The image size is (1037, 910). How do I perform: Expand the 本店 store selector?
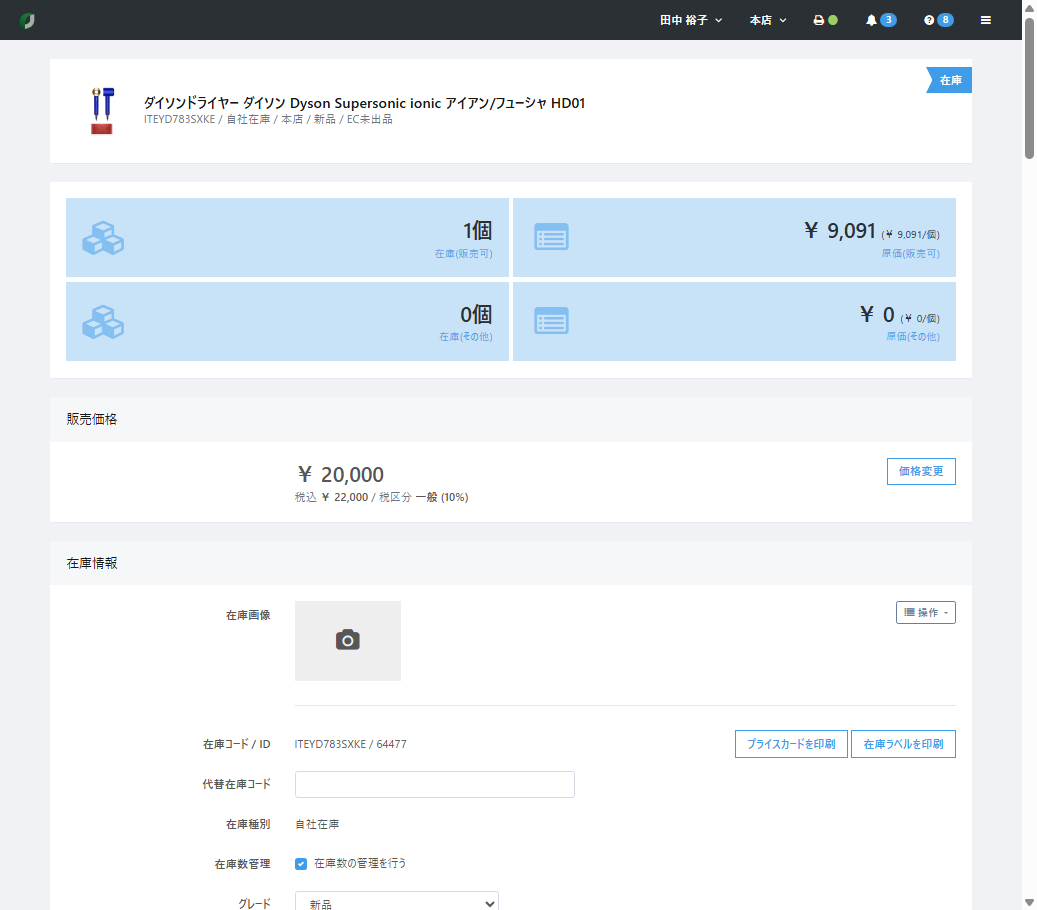point(768,21)
